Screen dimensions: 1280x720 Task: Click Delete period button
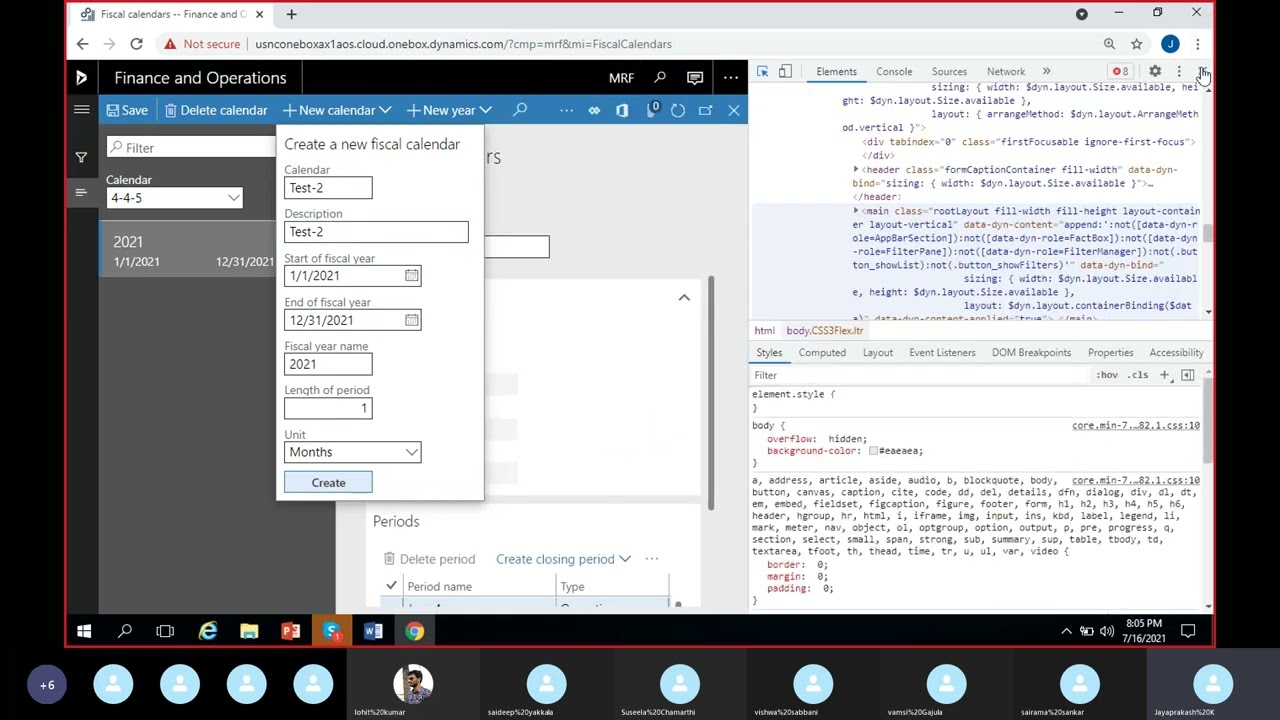click(x=429, y=559)
